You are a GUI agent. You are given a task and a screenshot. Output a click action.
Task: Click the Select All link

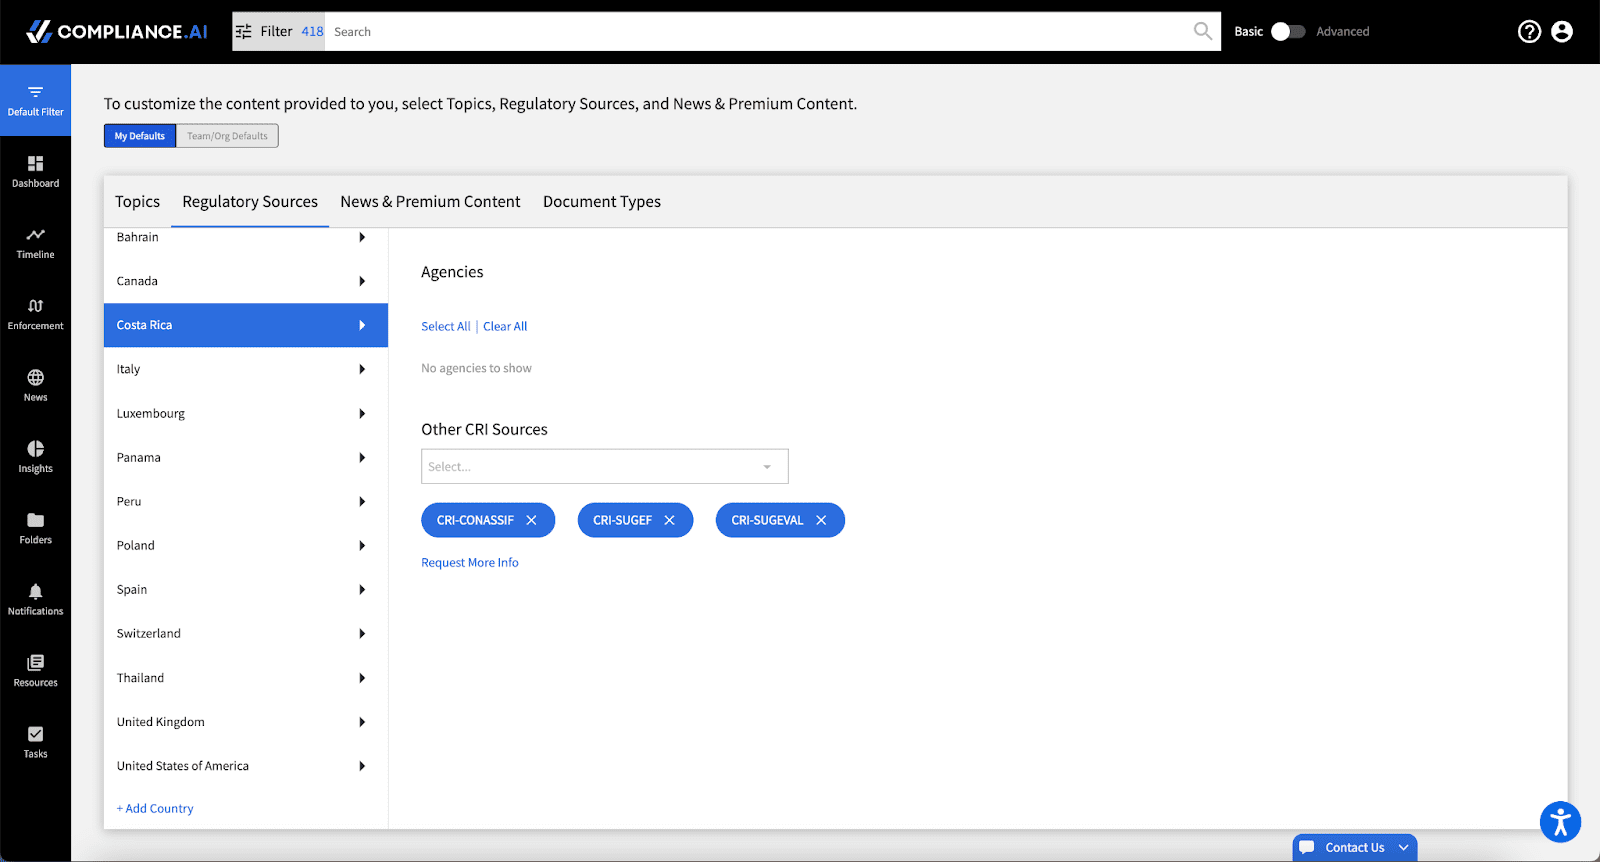click(445, 326)
